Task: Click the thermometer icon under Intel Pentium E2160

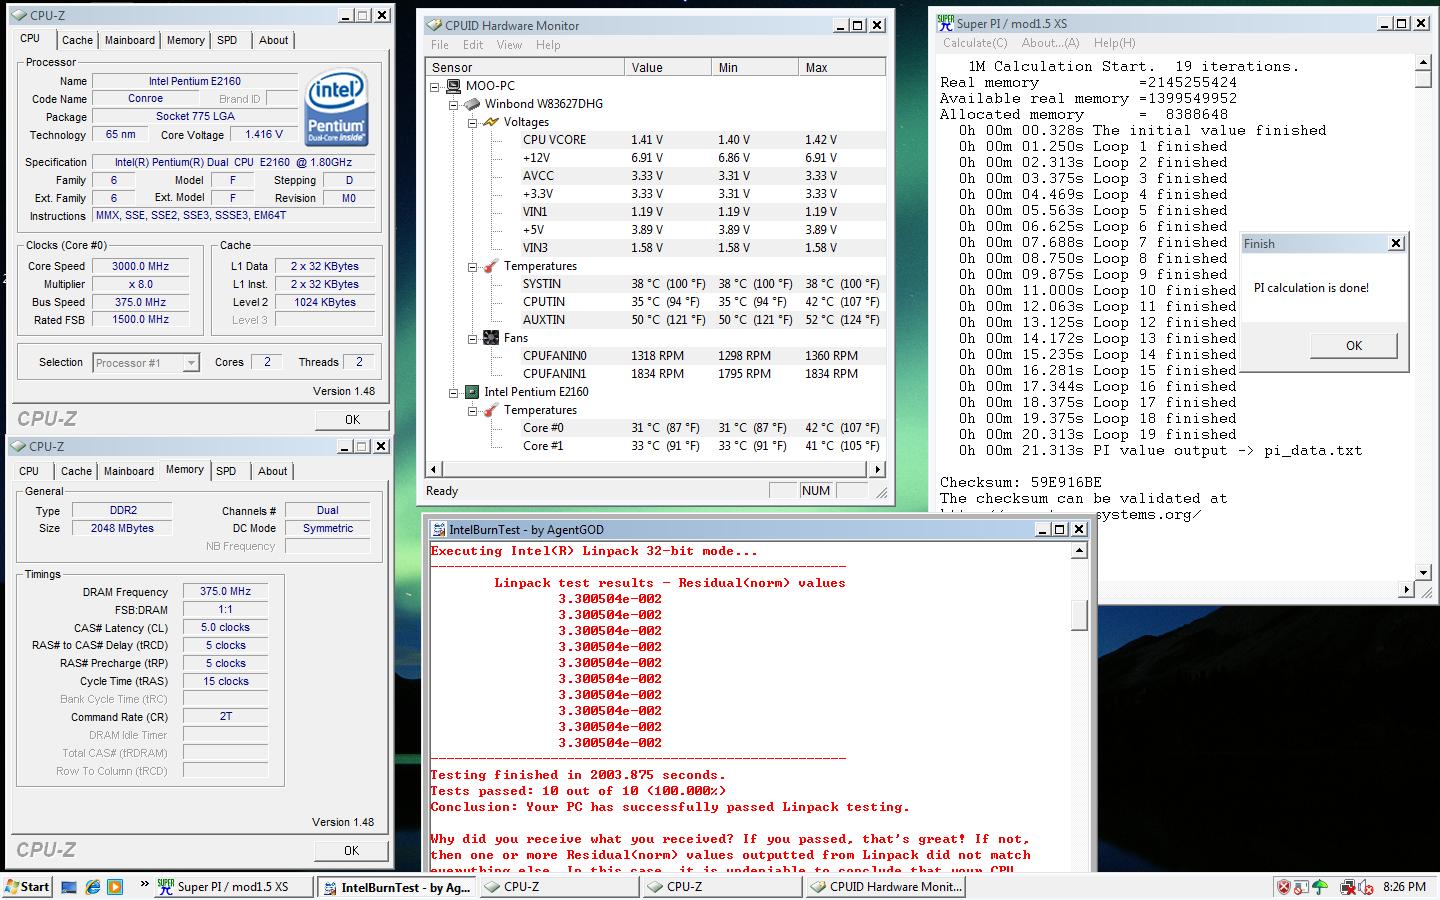Action: (491, 410)
